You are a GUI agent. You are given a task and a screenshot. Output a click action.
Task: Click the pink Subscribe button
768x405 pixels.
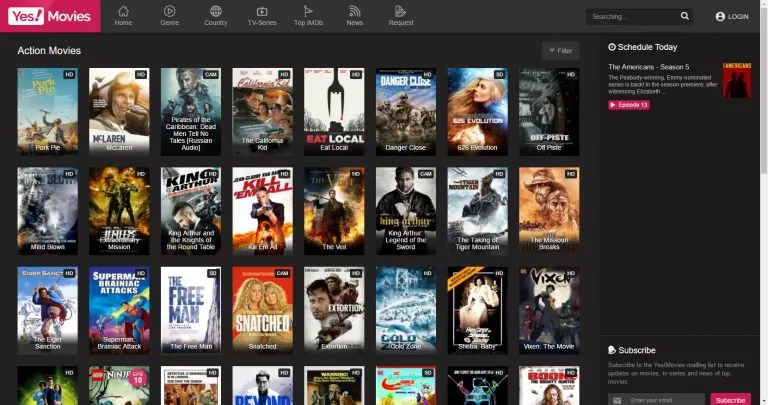(x=730, y=400)
